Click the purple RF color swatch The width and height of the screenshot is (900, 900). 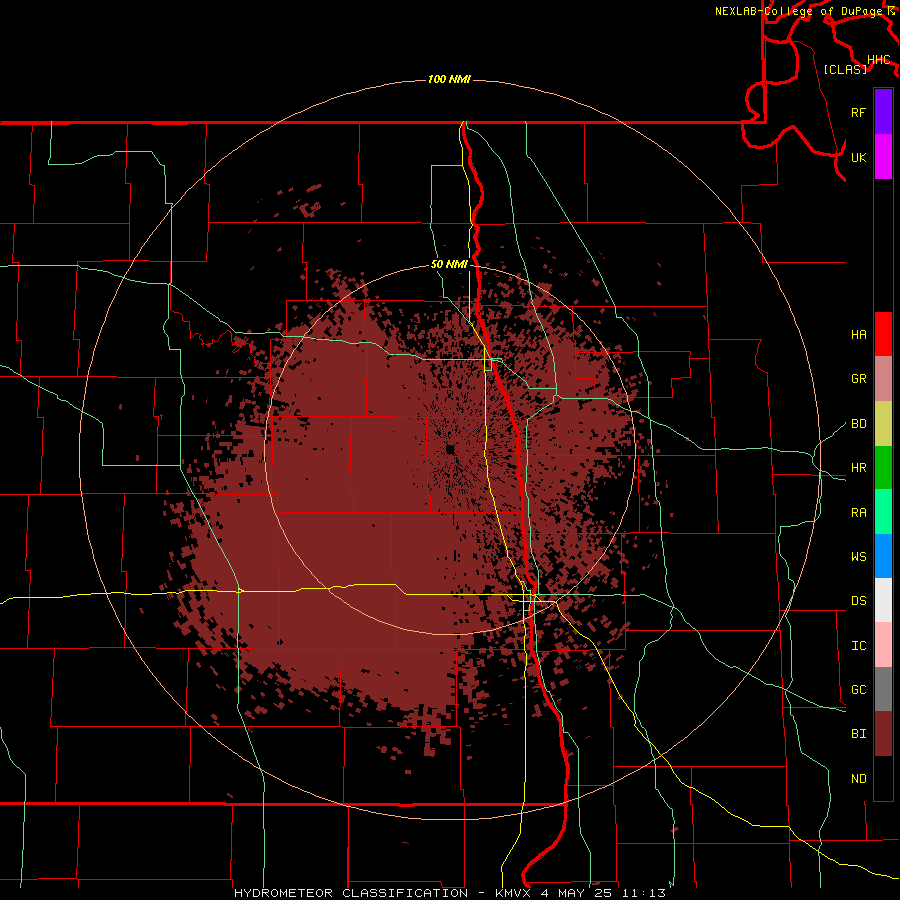tap(883, 112)
